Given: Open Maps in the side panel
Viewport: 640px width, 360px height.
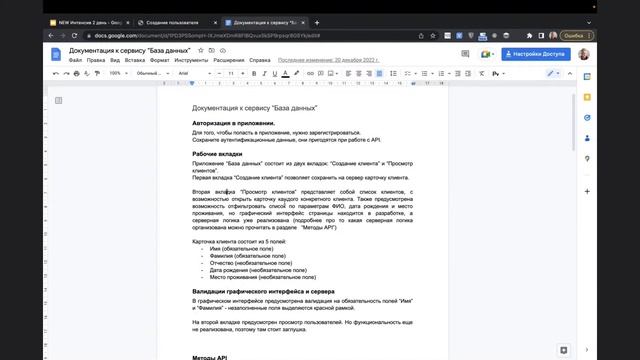Looking at the screenshot, I should pos(587,158).
